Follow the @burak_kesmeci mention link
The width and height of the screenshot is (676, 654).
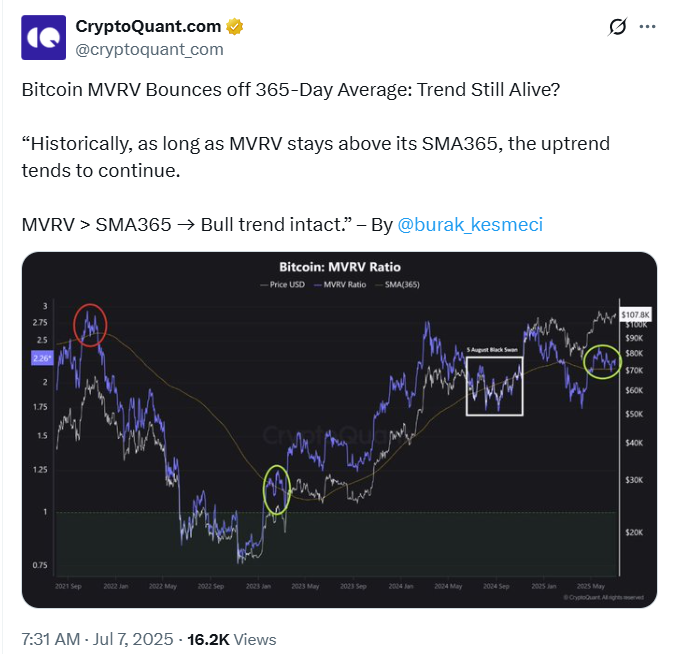click(x=470, y=225)
